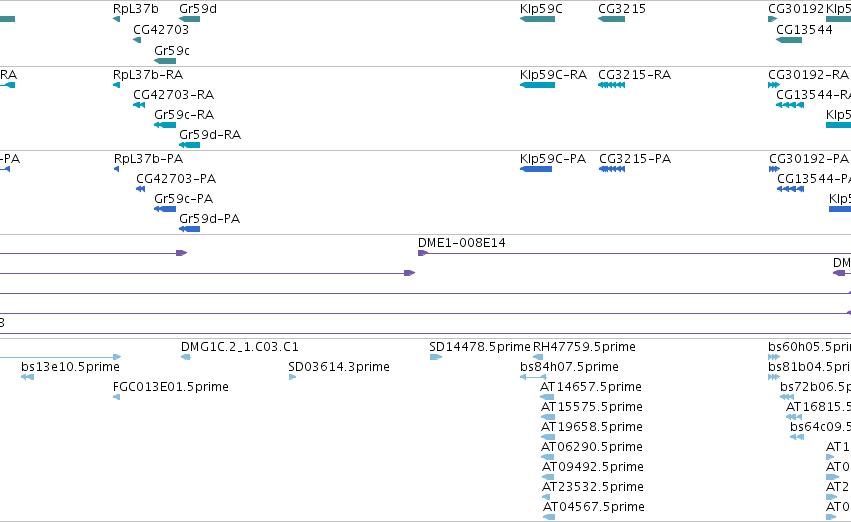Screen dimensions: 851x522
Task: Select the Klp59C gene label
Action: 541,9
